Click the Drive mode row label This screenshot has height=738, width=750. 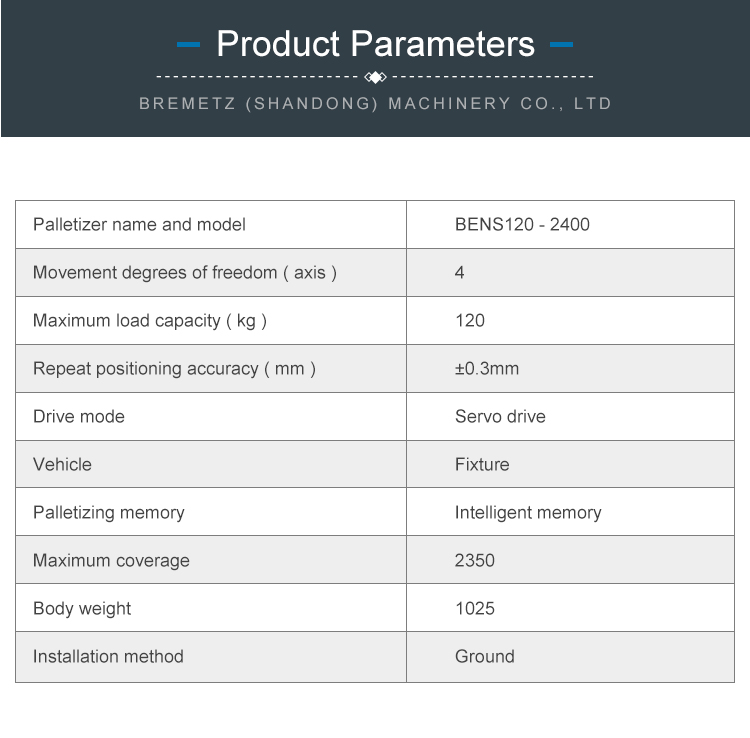click(79, 416)
